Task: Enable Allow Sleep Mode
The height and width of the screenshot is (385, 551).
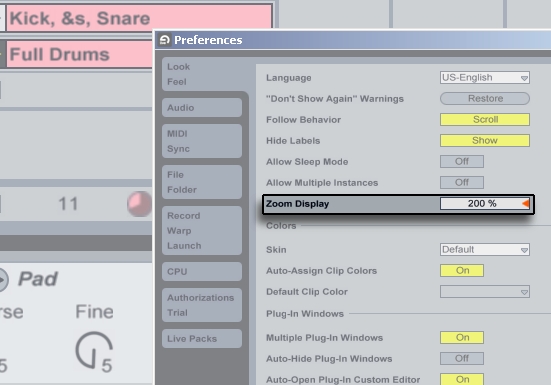Action: coord(462,162)
